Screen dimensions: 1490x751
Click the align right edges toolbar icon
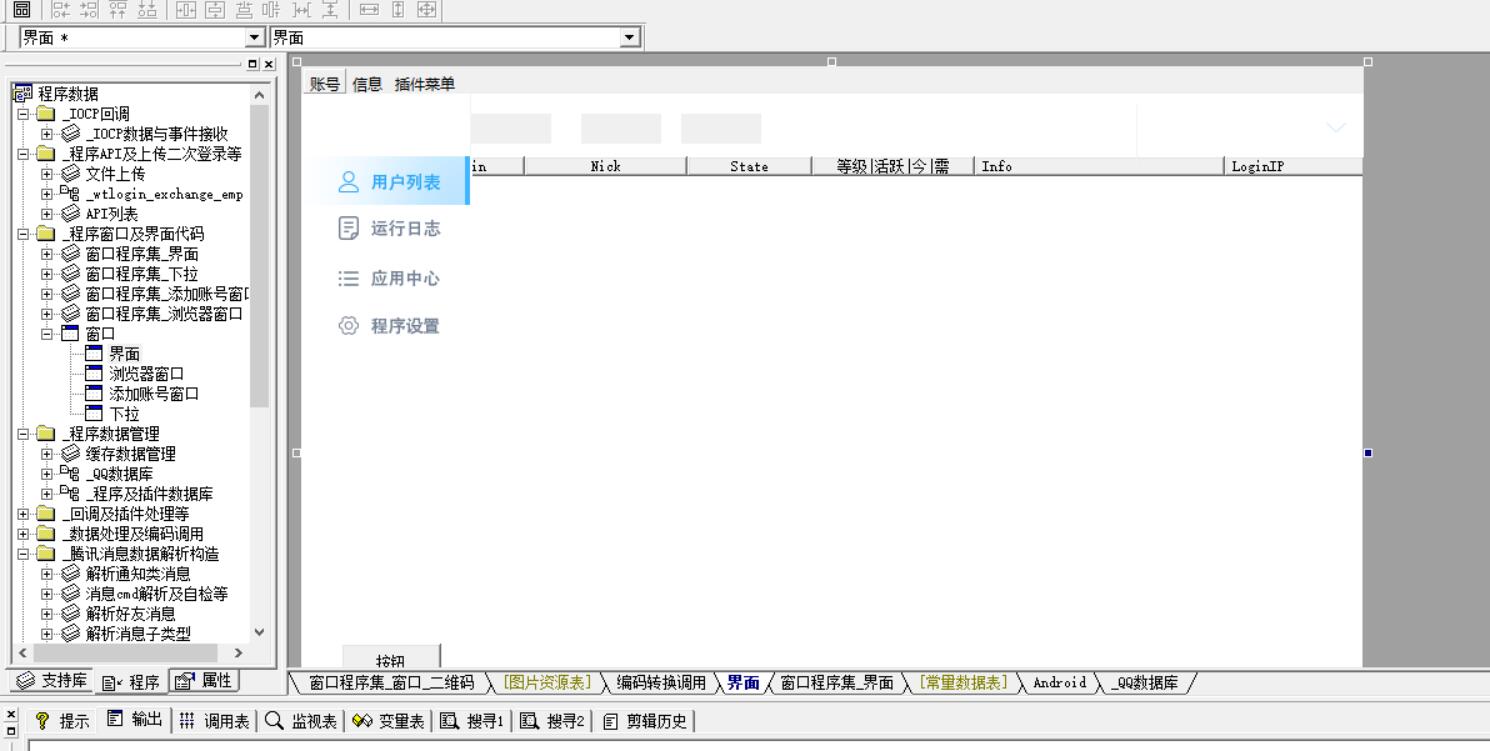coord(89,9)
